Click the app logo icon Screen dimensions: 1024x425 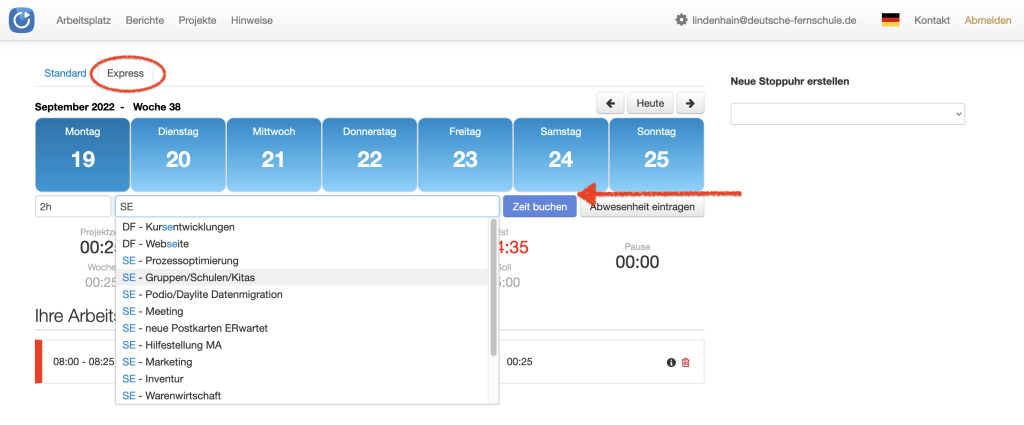click(21, 20)
